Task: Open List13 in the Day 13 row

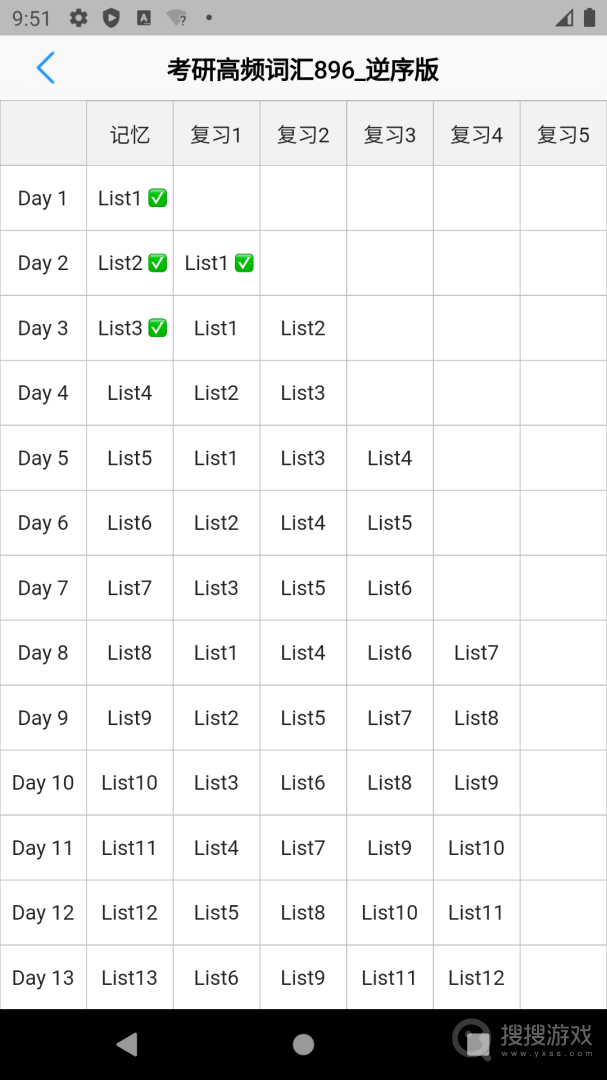Action: [130, 977]
